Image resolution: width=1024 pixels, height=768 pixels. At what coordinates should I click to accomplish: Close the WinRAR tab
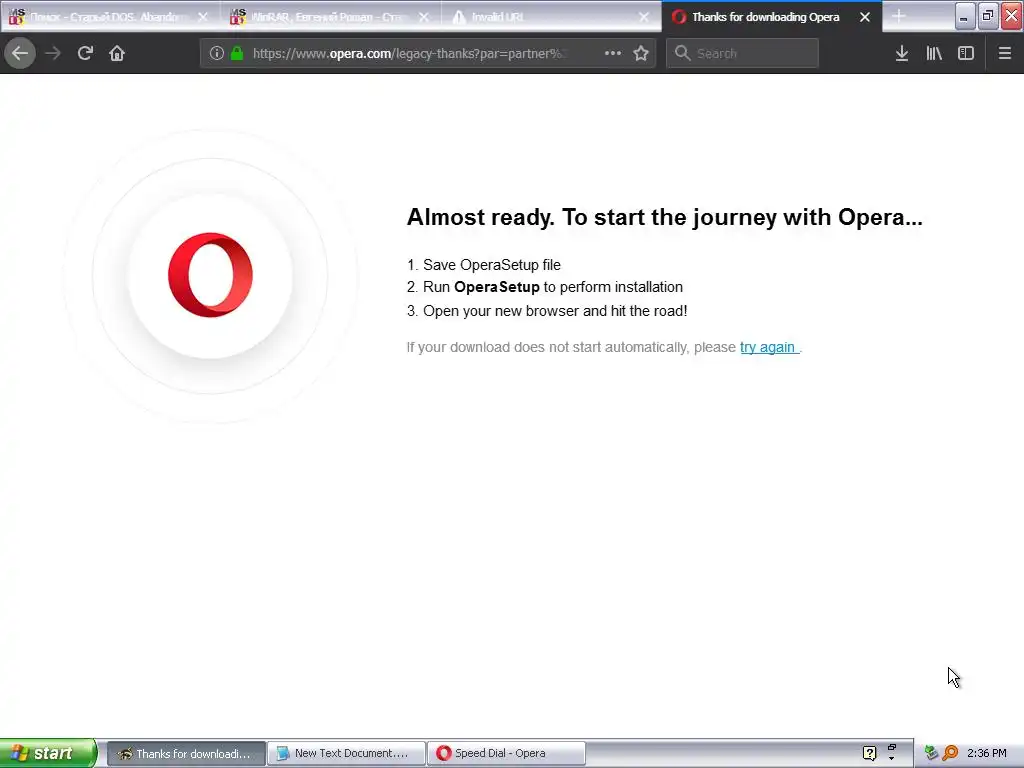[x=424, y=17]
